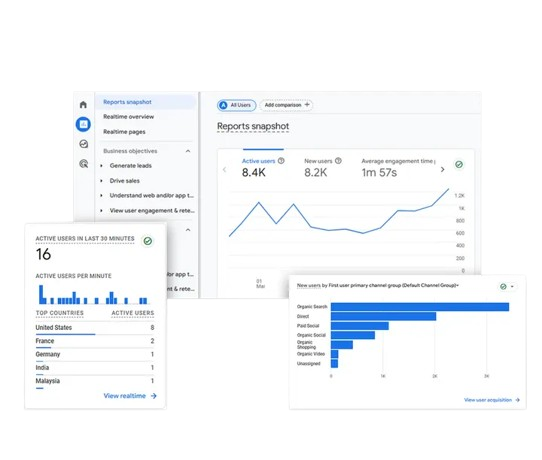Click the help icon beside Active users
The height and width of the screenshot is (460, 542).
281,161
